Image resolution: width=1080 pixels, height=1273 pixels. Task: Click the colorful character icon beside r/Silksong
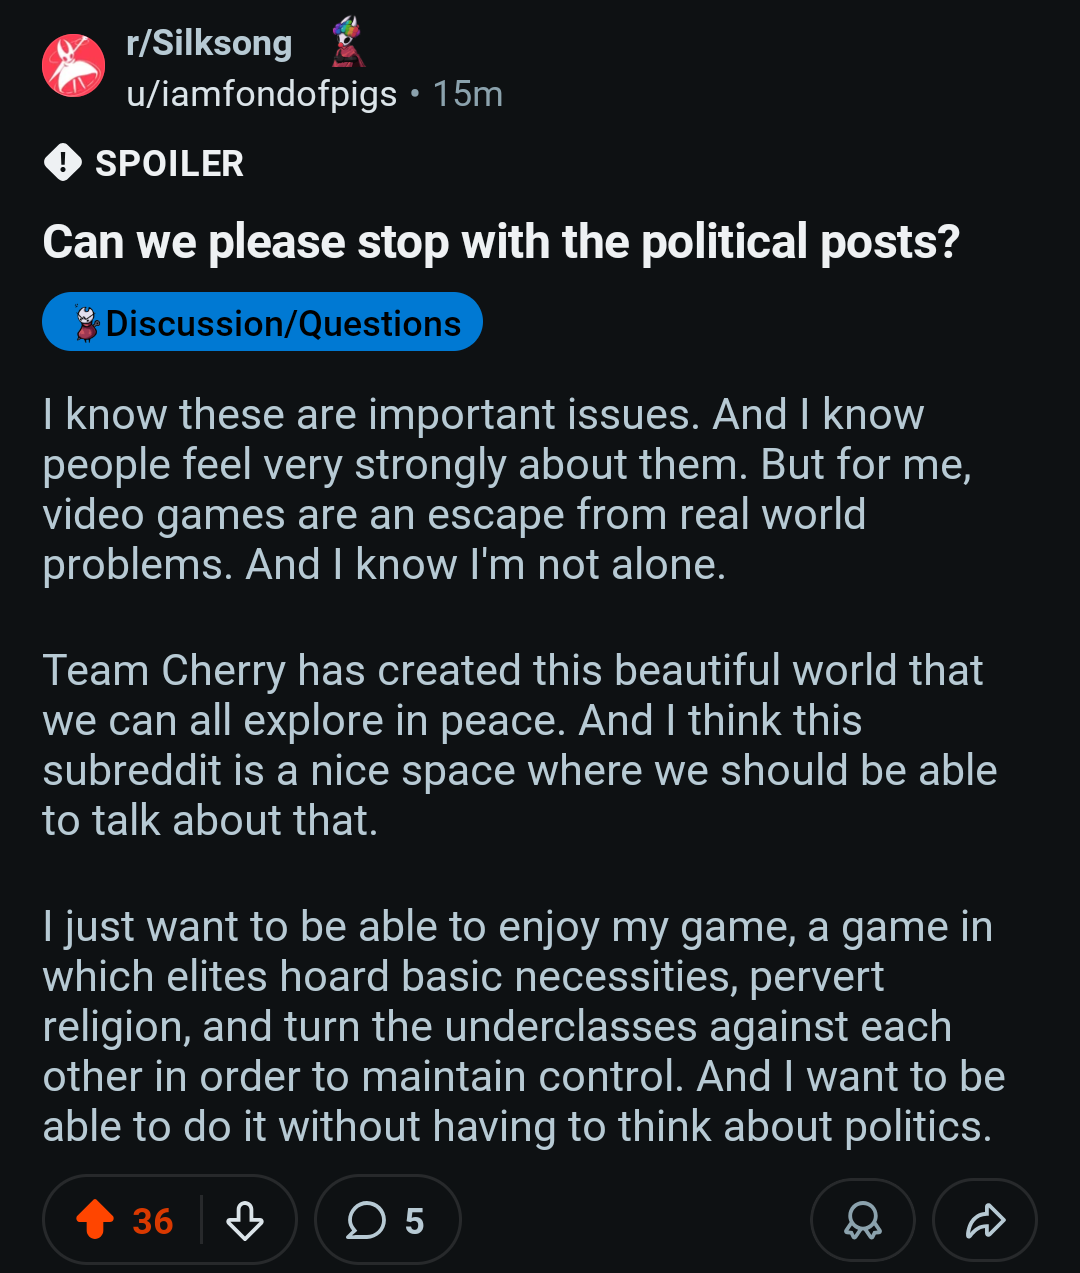pyautogui.click(x=348, y=42)
